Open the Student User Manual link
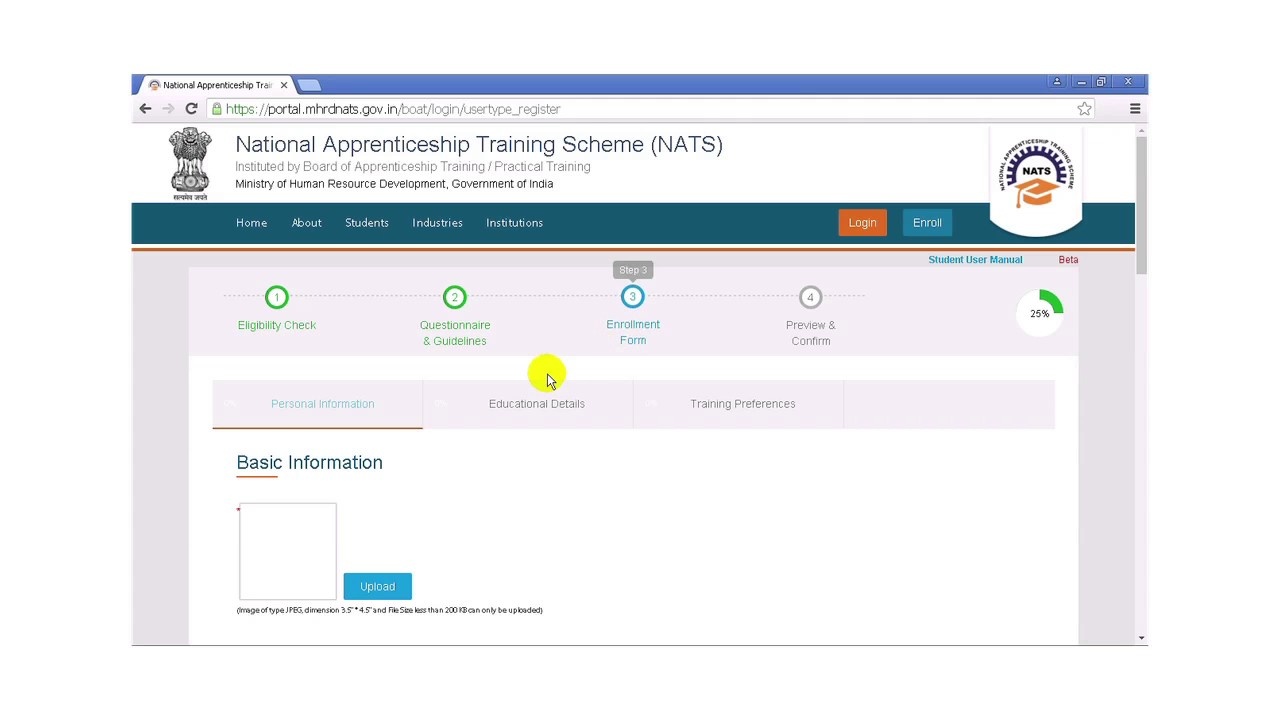 (975, 260)
